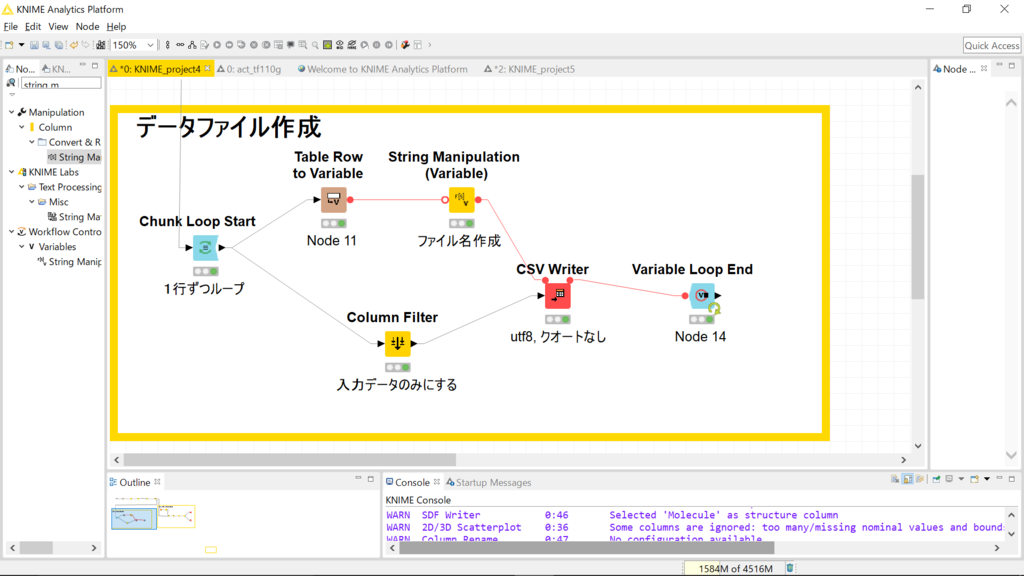Viewport: 1024px width, 576px height.
Task: Select the String Manipulation (Variable) node
Action: tap(461, 199)
